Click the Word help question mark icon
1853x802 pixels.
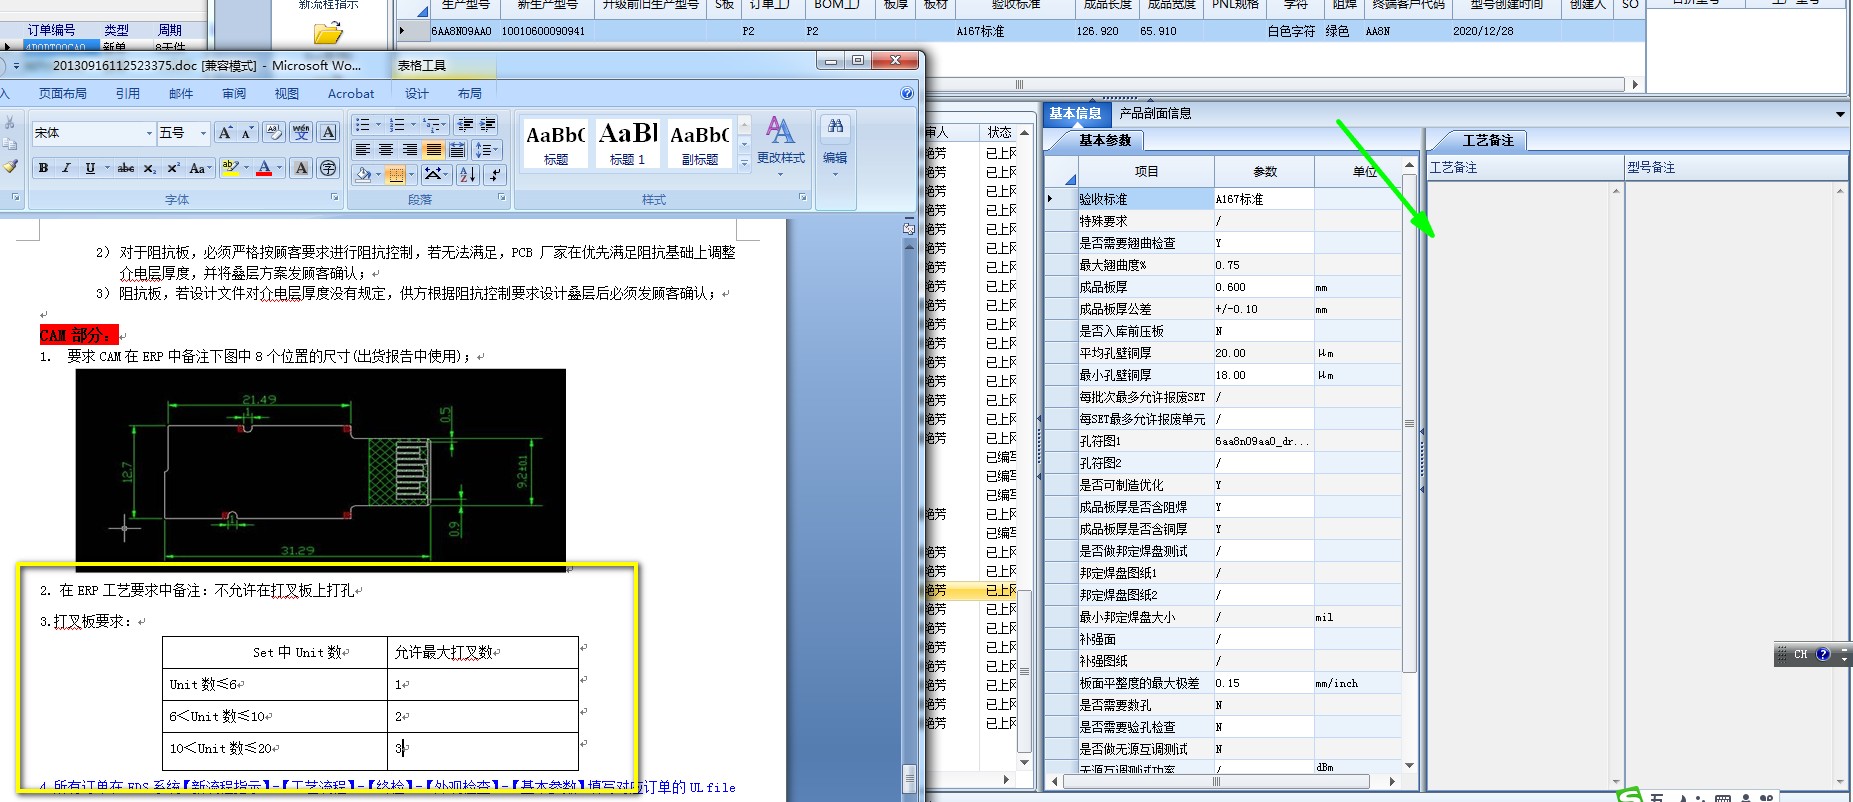tap(907, 93)
